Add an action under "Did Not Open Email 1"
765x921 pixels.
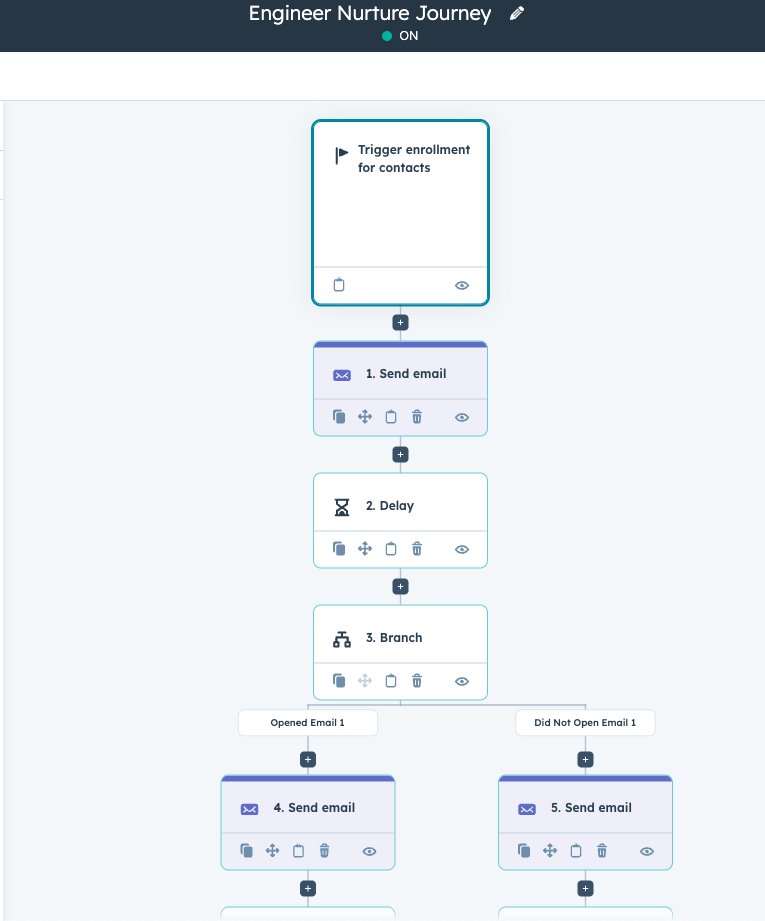[x=585, y=758]
